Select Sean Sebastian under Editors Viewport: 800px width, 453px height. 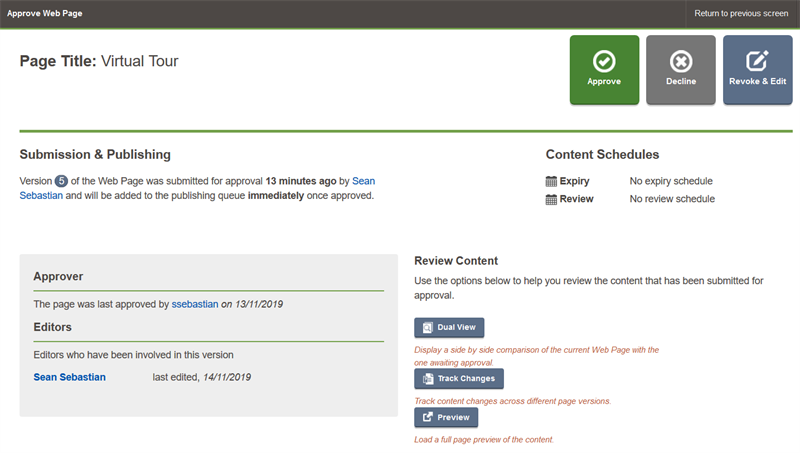[x=69, y=377]
